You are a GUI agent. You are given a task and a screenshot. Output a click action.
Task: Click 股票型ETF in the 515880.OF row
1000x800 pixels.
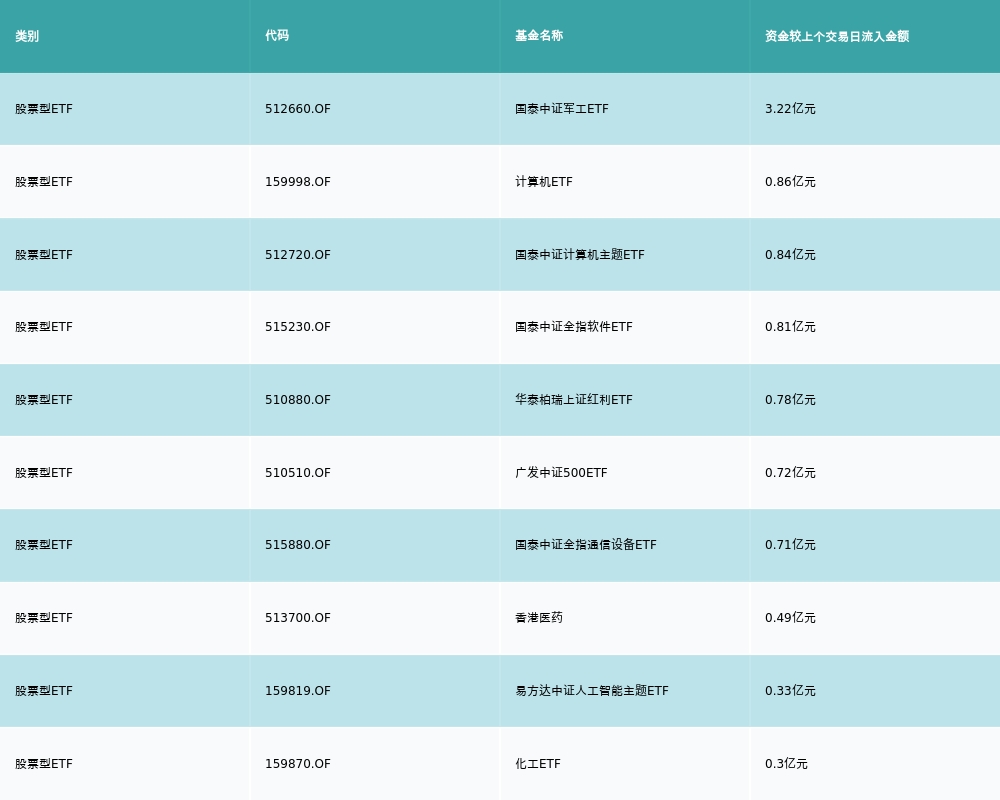[44, 545]
